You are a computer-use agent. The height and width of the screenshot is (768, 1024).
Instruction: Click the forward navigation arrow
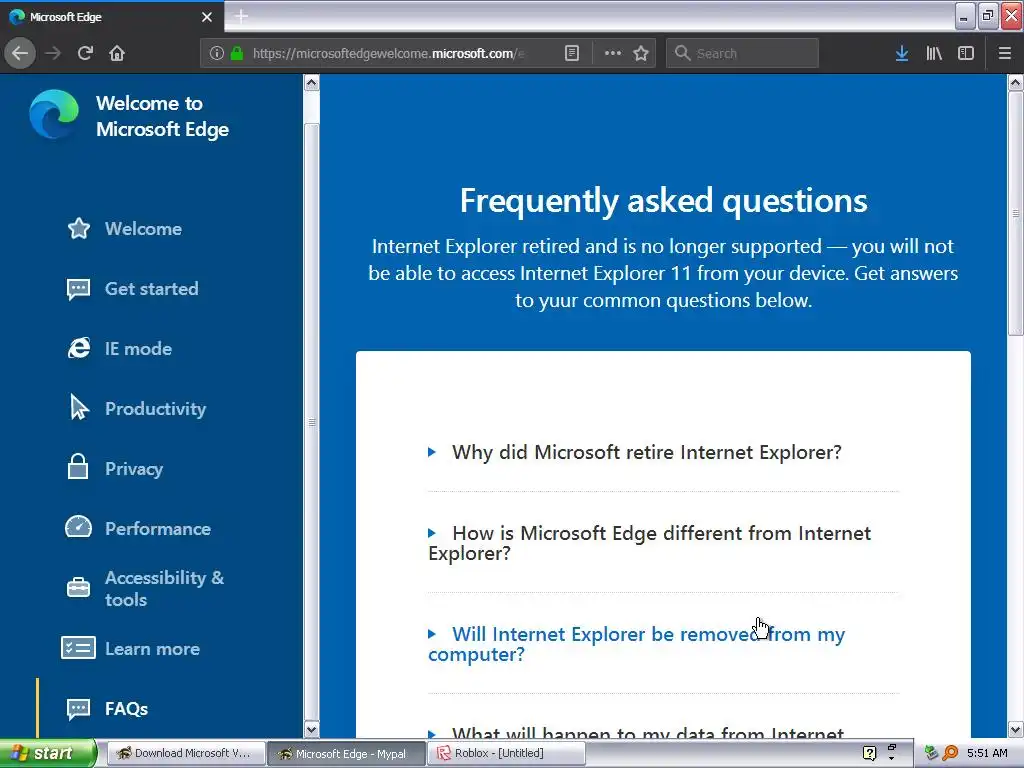coord(53,53)
